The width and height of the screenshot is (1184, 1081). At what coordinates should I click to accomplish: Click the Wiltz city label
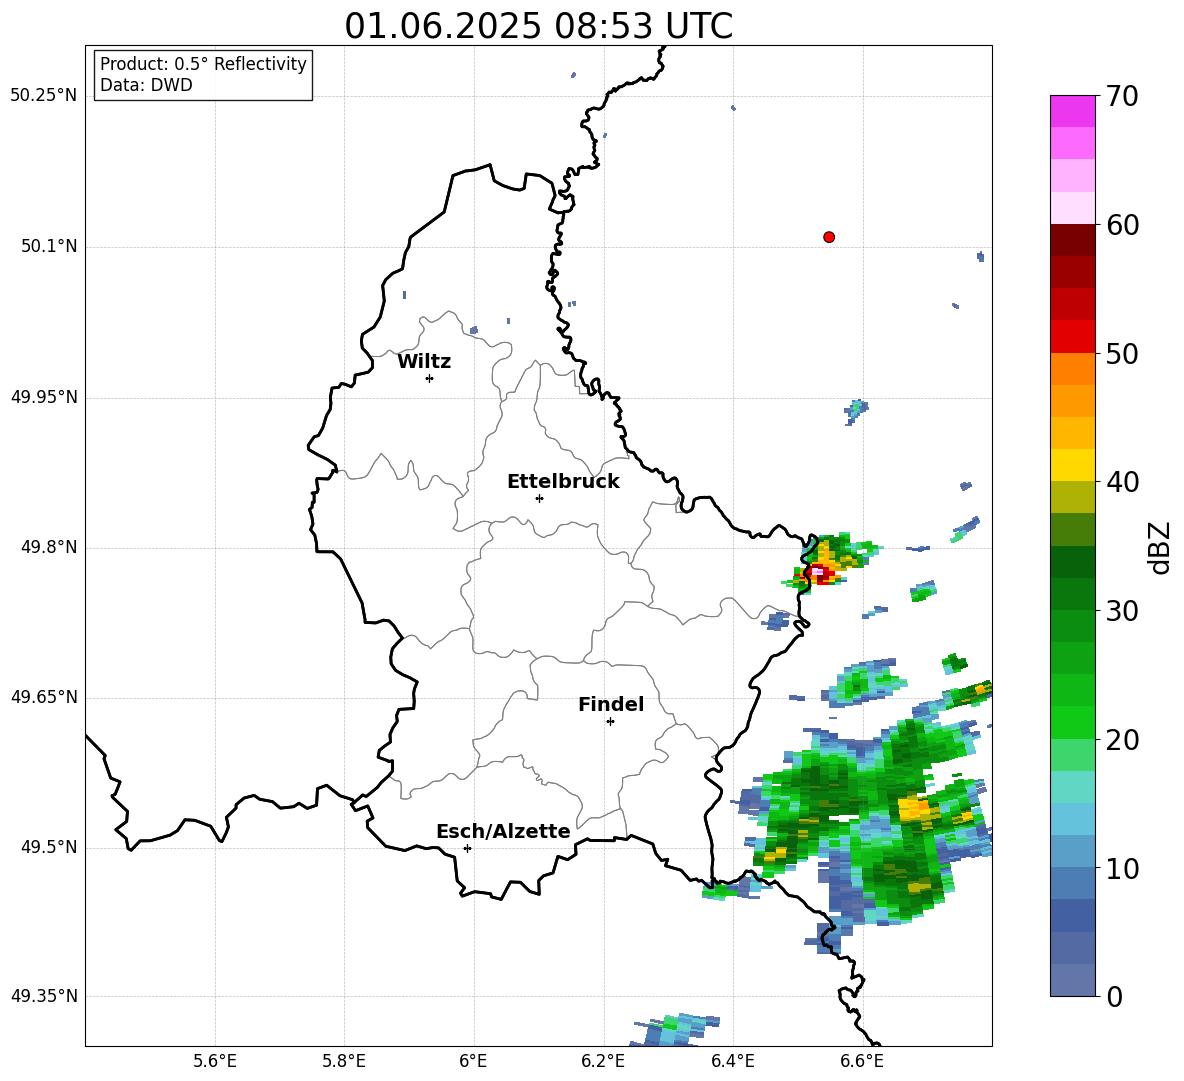point(424,362)
